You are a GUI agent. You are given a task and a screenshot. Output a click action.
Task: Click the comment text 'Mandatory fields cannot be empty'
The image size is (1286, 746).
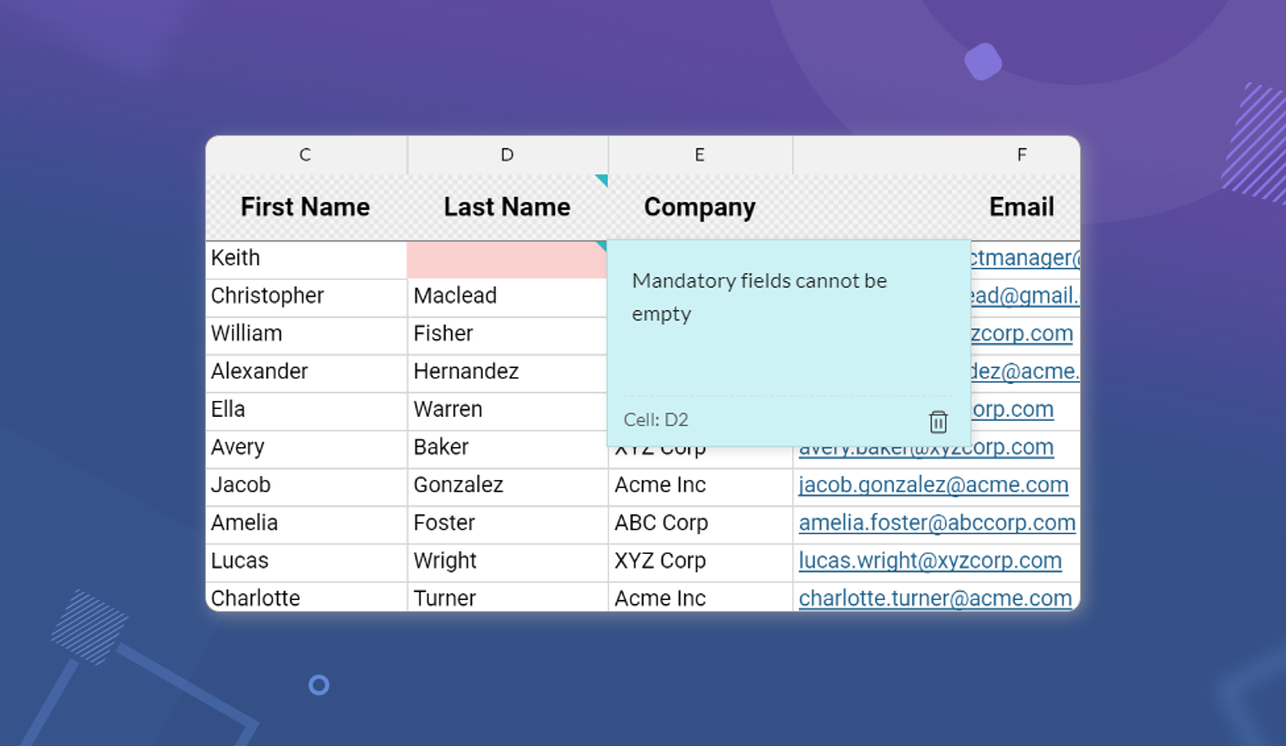[x=759, y=297]
